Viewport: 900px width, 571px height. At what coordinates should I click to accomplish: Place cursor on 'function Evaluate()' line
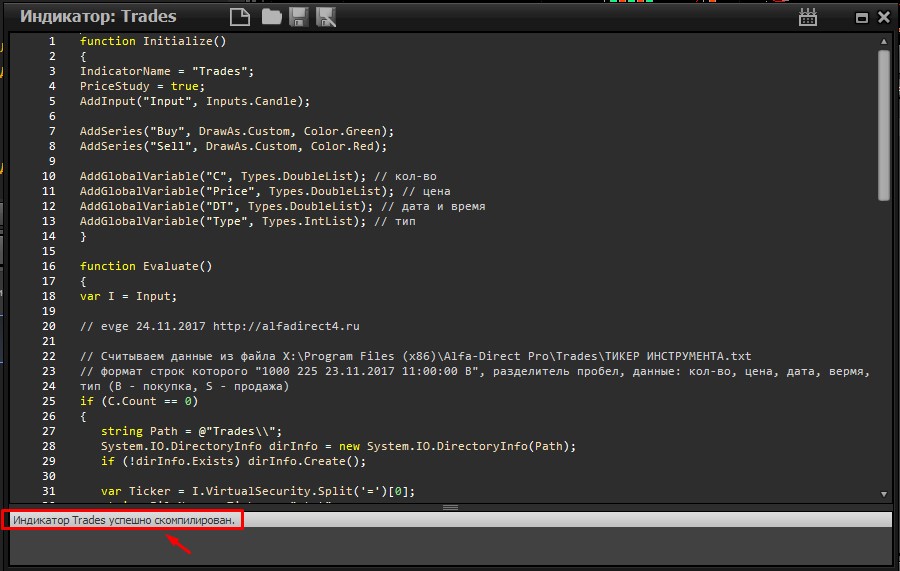pos(146,266)
